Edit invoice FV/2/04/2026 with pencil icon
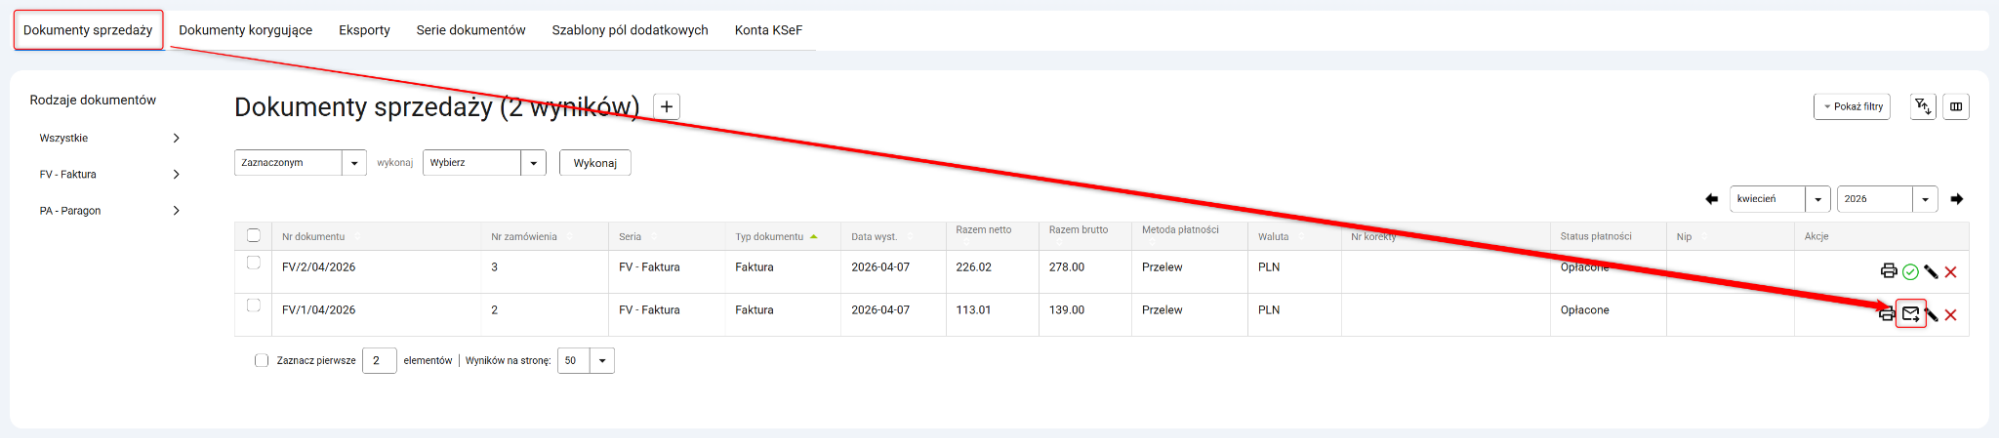Viewport: 1999px width, 439px height. tap(1931, 272)
